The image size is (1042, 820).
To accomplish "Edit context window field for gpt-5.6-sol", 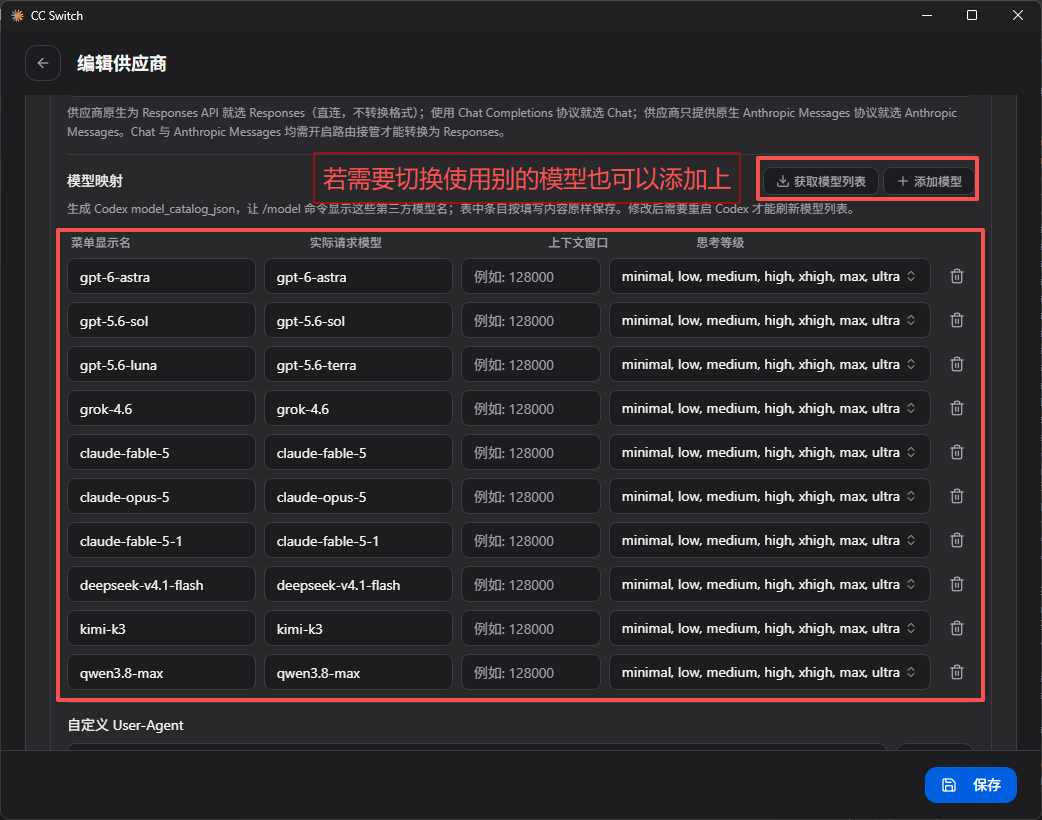I will [x=531, y=320].
